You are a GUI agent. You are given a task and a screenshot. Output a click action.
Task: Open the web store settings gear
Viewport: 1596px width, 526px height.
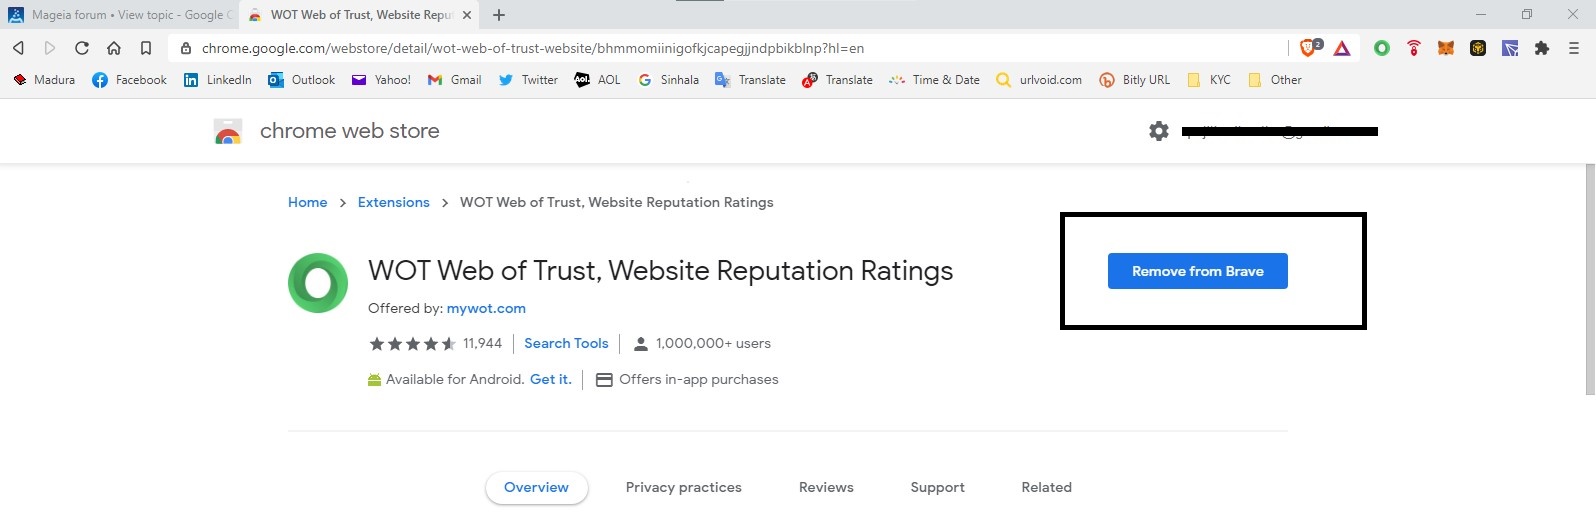tap(1159, 131)
